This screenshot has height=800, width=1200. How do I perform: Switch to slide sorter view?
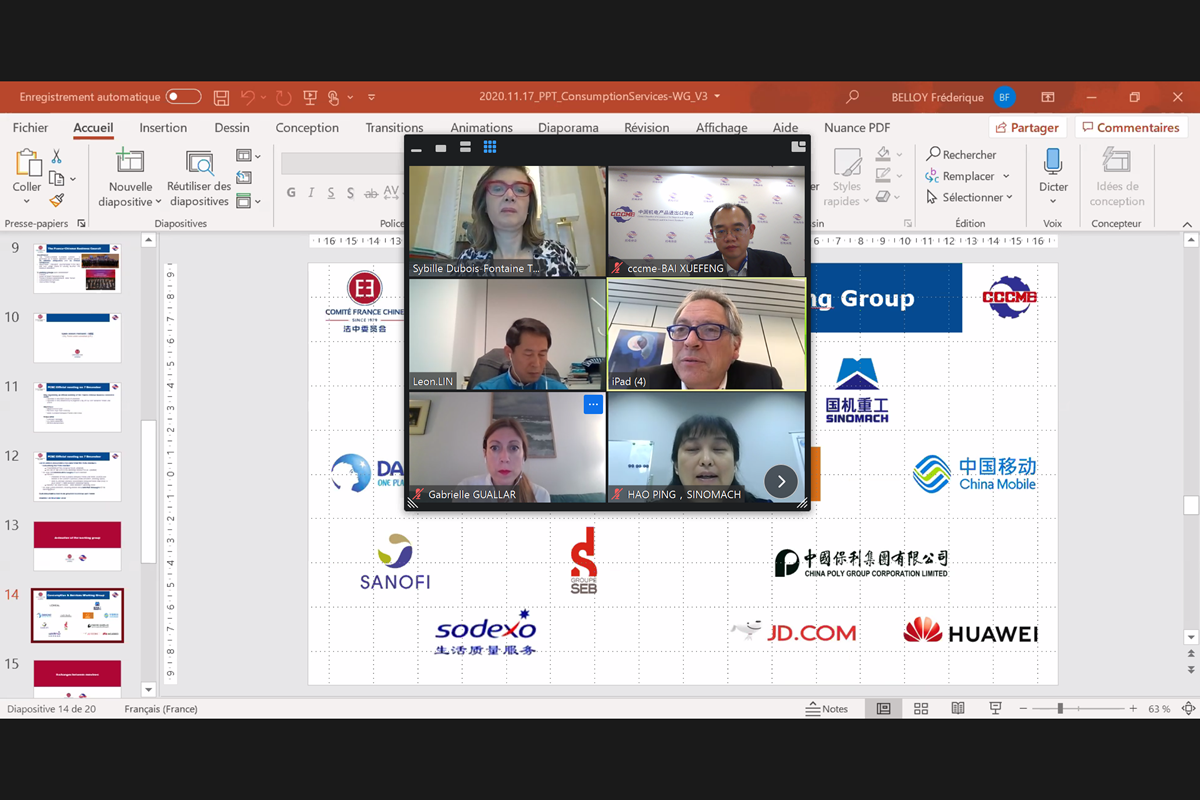921,709
